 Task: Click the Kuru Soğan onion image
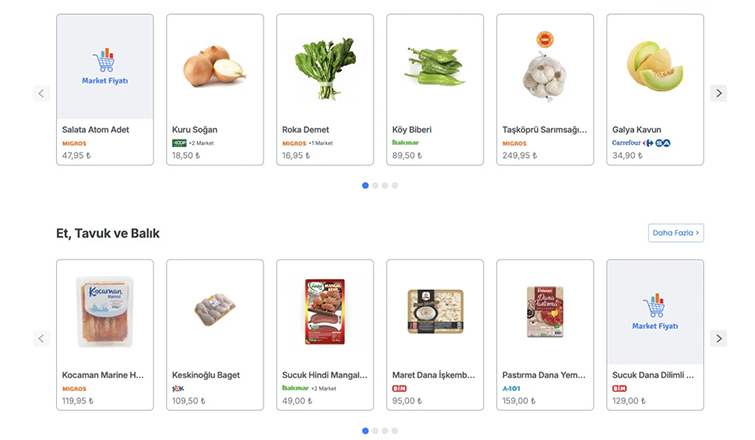coord(214,67)
